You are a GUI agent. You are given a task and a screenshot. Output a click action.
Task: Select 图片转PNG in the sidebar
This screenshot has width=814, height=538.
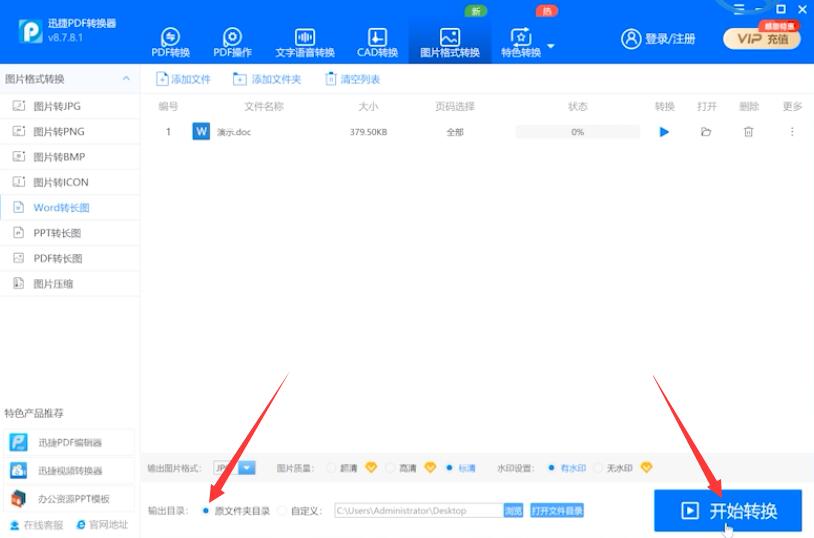[70, 131]
